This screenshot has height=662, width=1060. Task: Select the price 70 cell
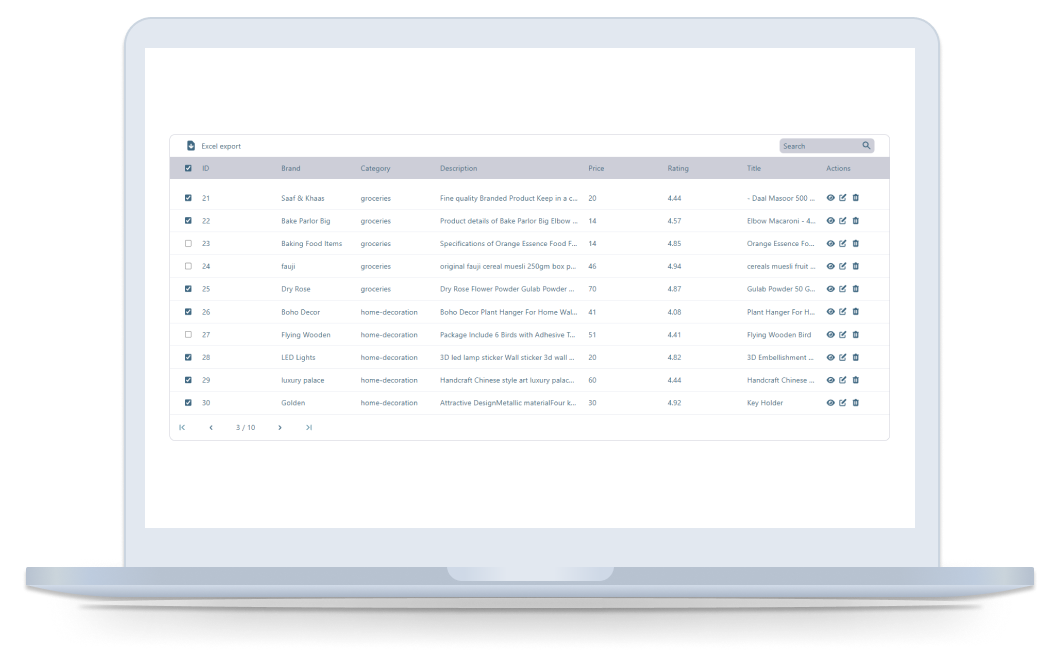pos(592,289)
